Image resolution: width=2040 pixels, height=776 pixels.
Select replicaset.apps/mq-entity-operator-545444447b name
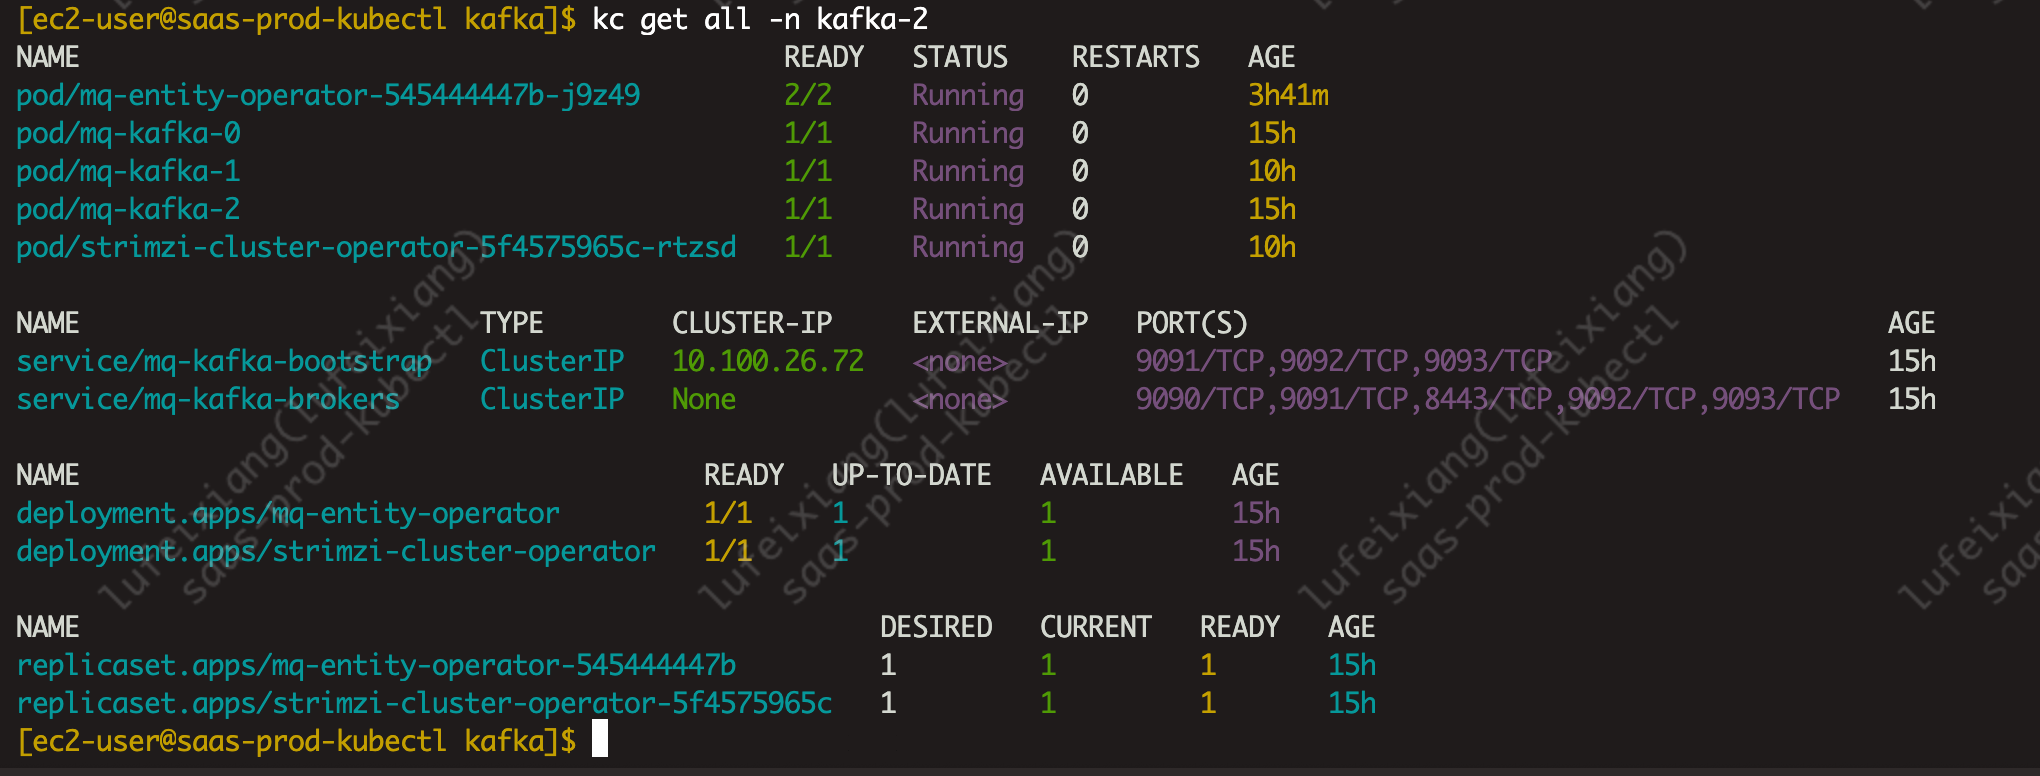point(376,665)
